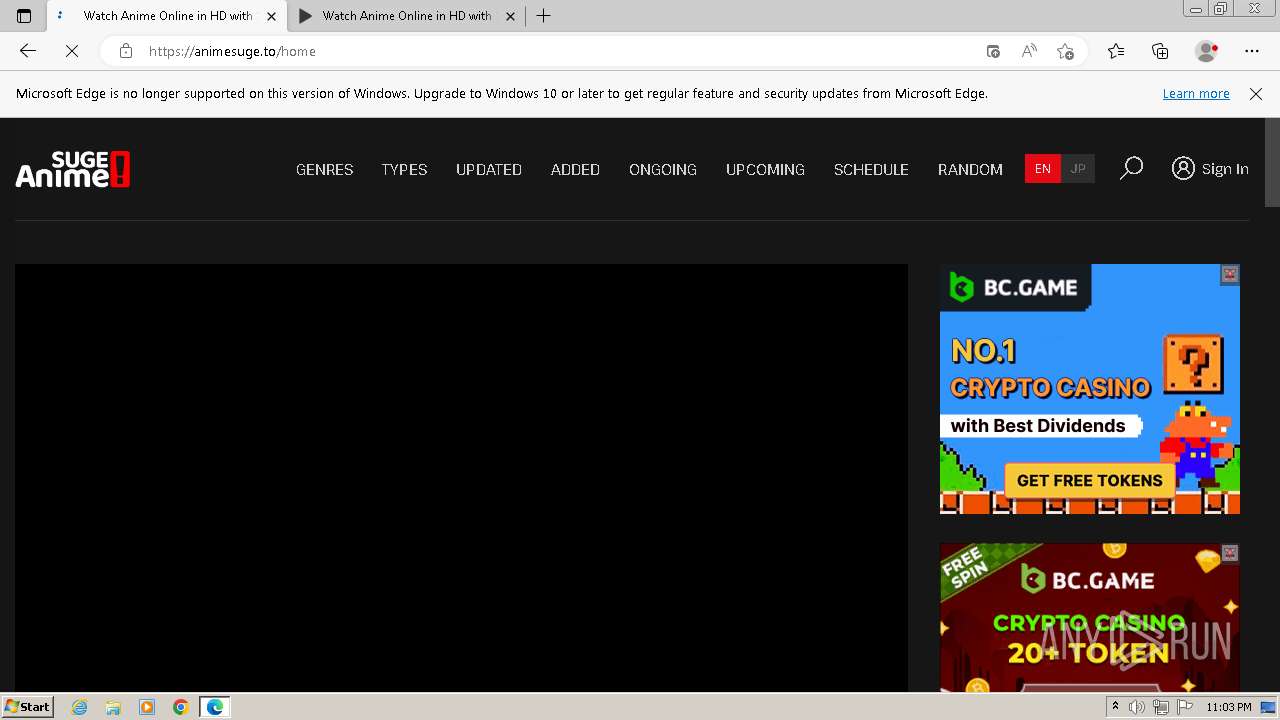Screen dimensions: 1280x720
Task: Click the black video player area
Action: point(461,478)
